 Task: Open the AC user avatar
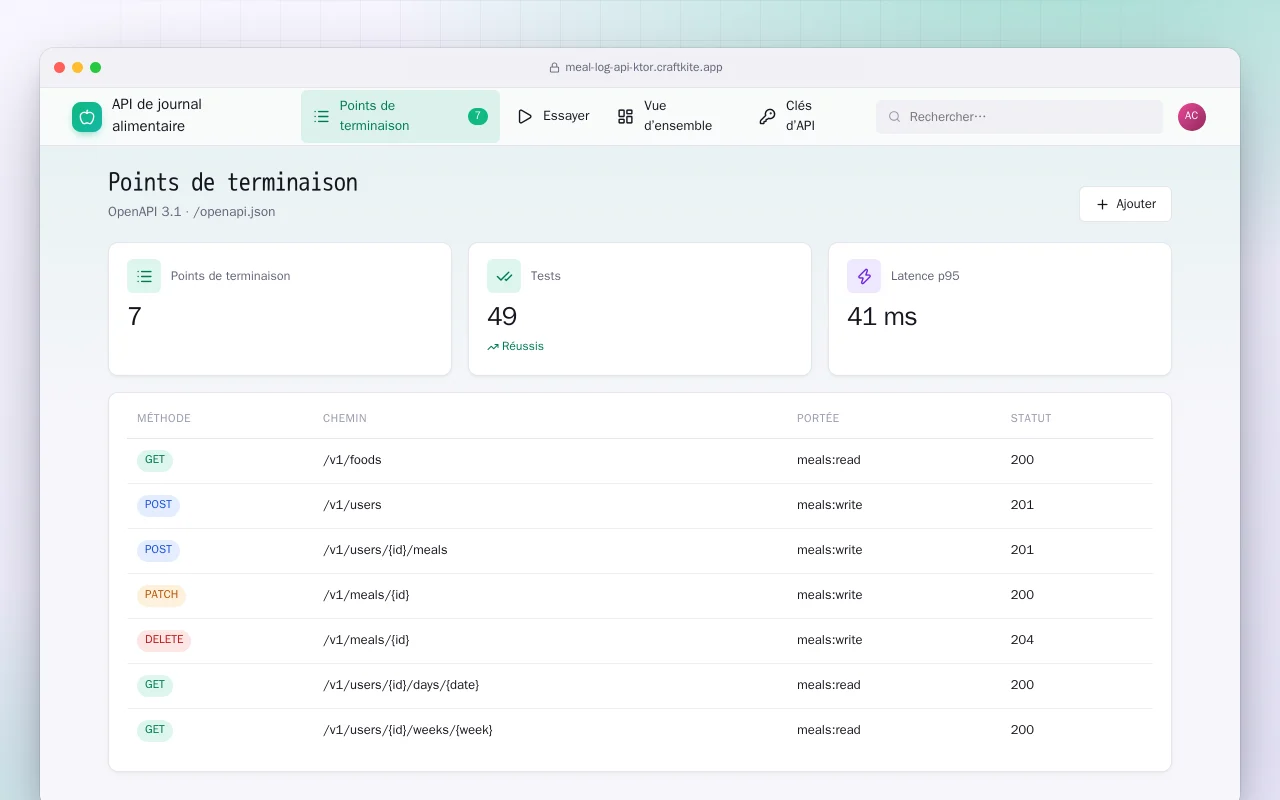[1191, 116]
